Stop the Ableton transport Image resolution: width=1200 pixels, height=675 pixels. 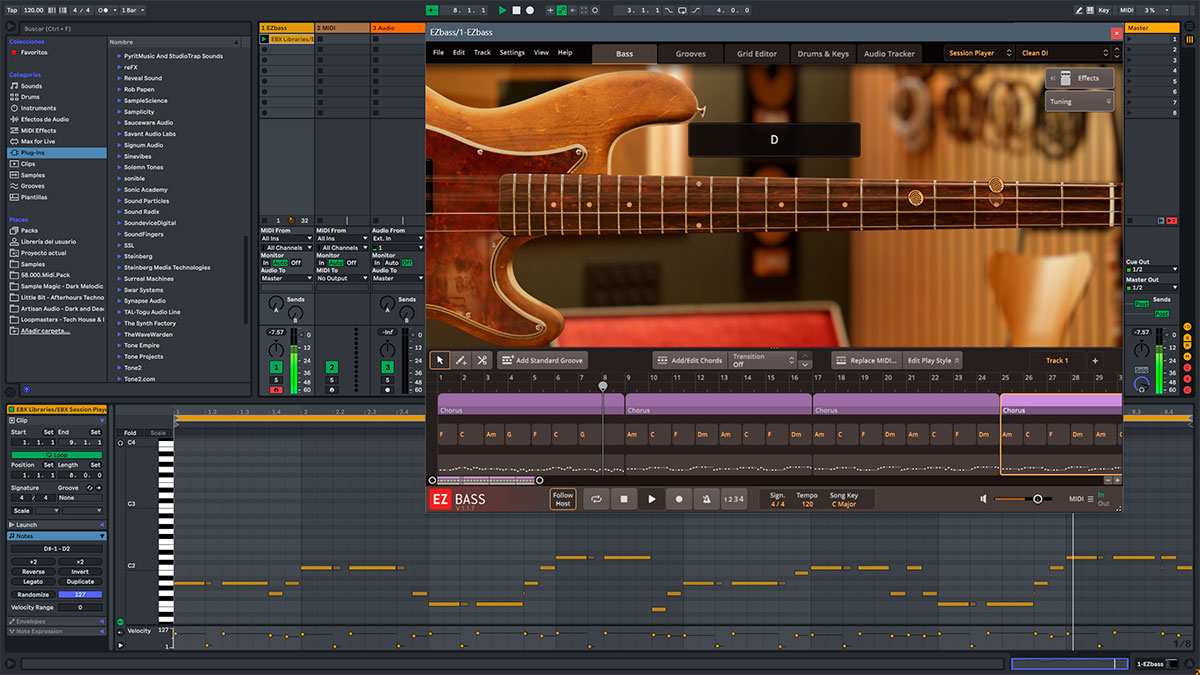point(516,10)
